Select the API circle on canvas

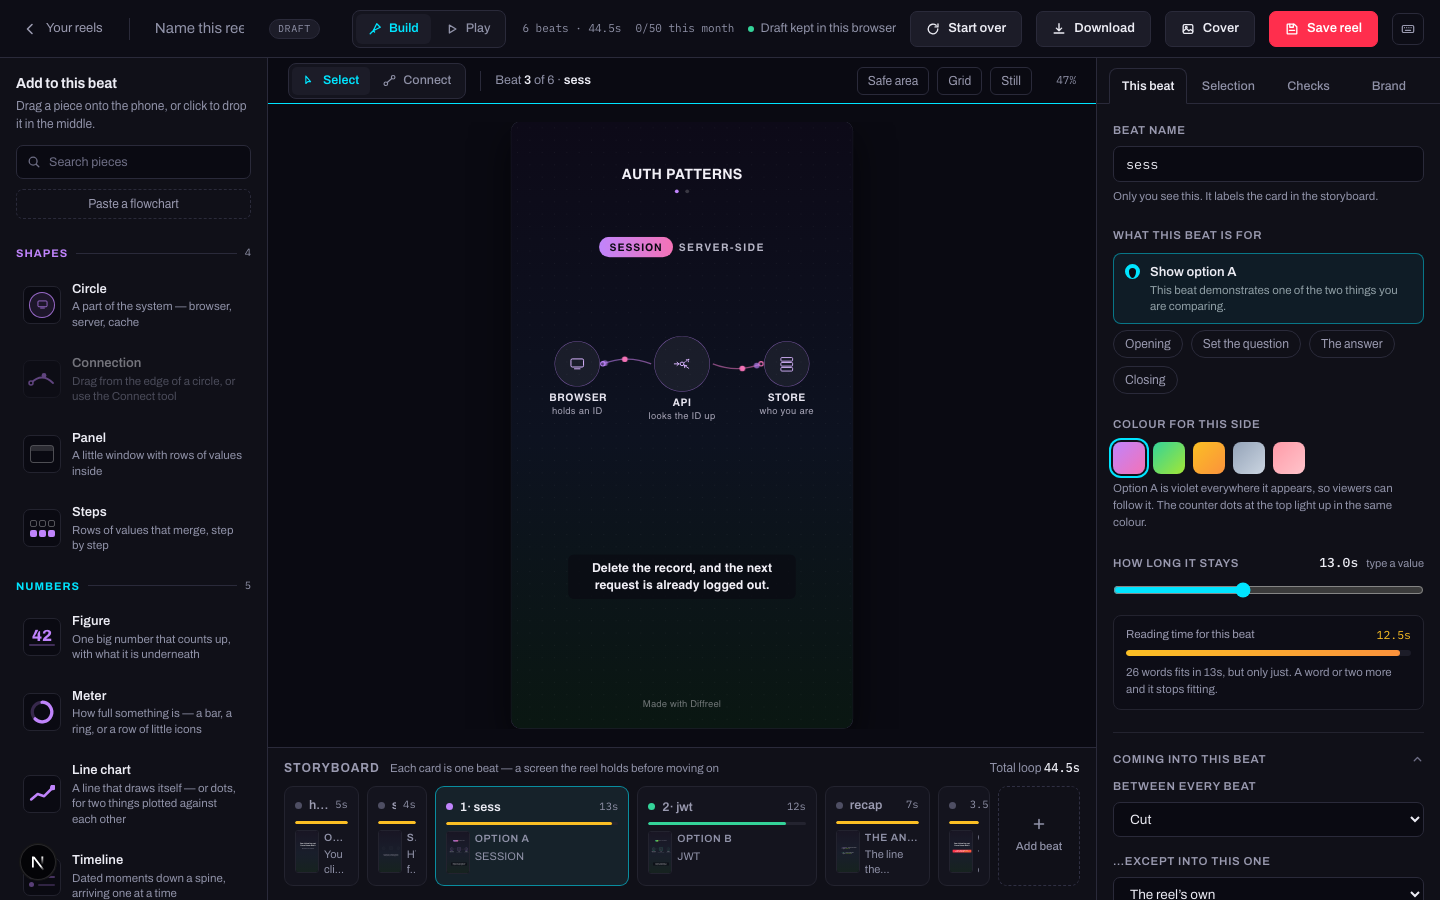[x=682, y=364]
